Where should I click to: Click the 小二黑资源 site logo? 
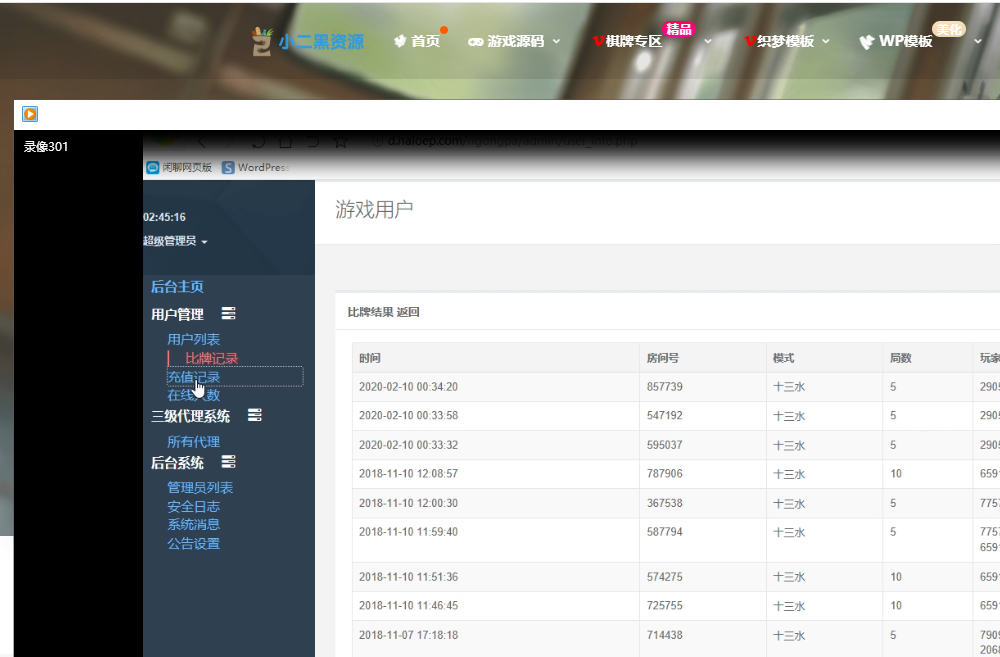[x=307, y=41]
